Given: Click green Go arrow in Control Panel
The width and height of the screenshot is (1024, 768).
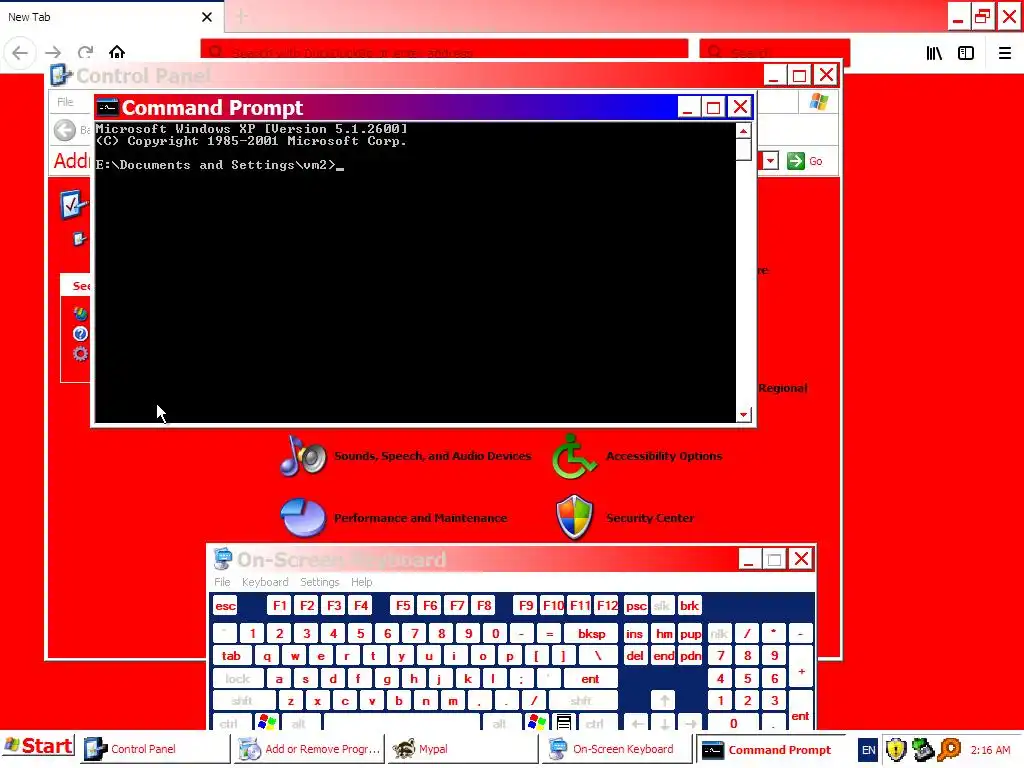Looking at the screenshot, I should coord(795,161).
